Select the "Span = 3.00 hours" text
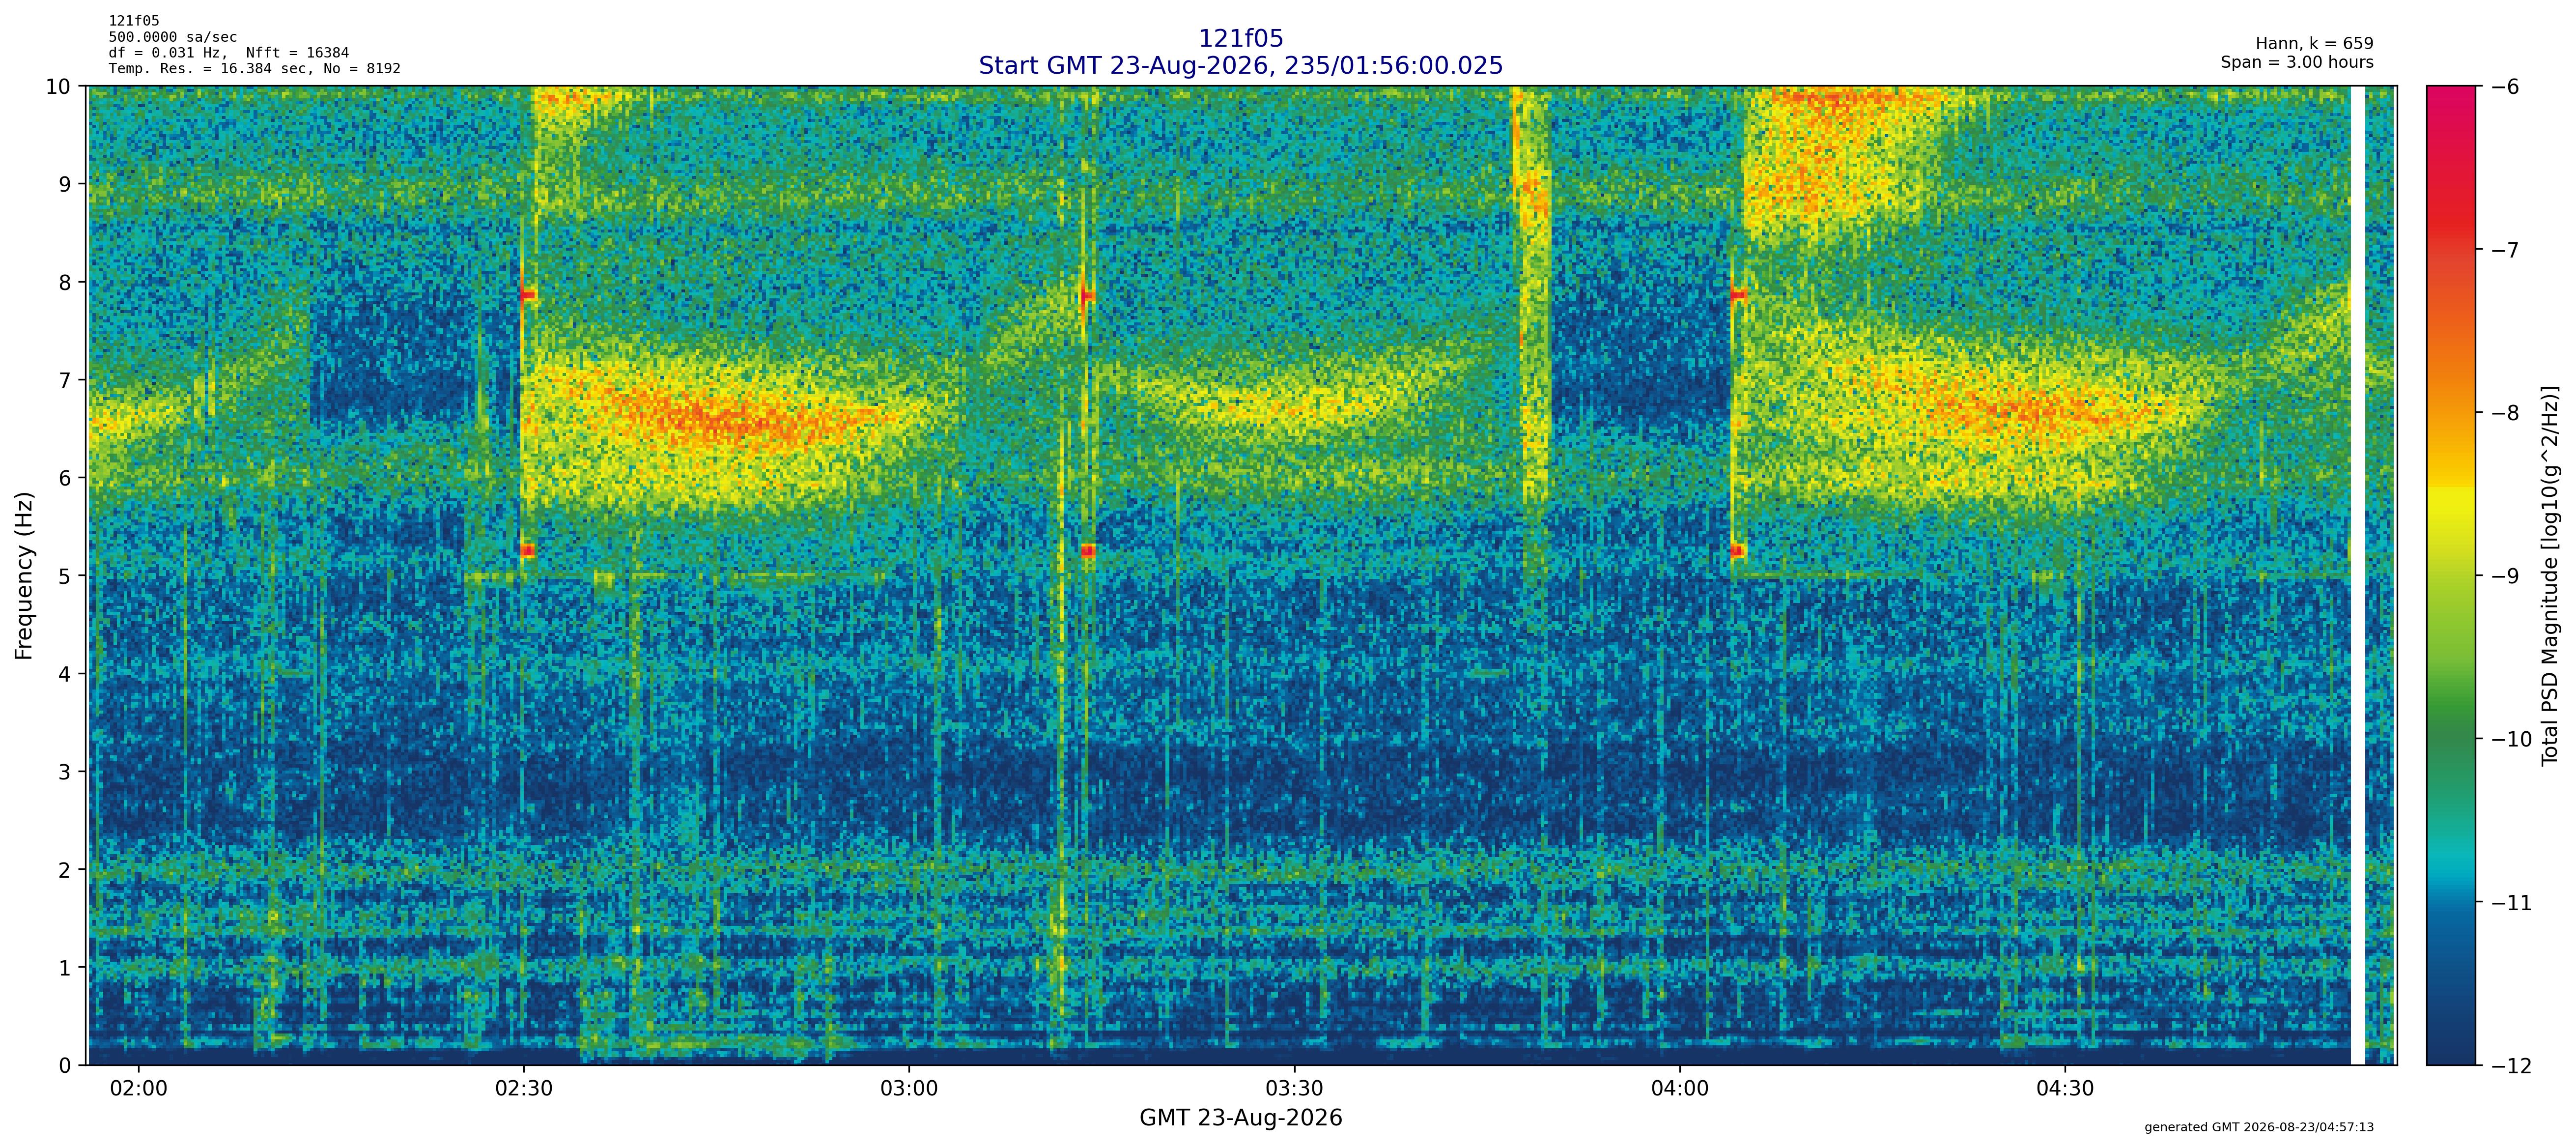Screen dimensions: 2576x1148 pyautogui.click(x=2297, y=62)
